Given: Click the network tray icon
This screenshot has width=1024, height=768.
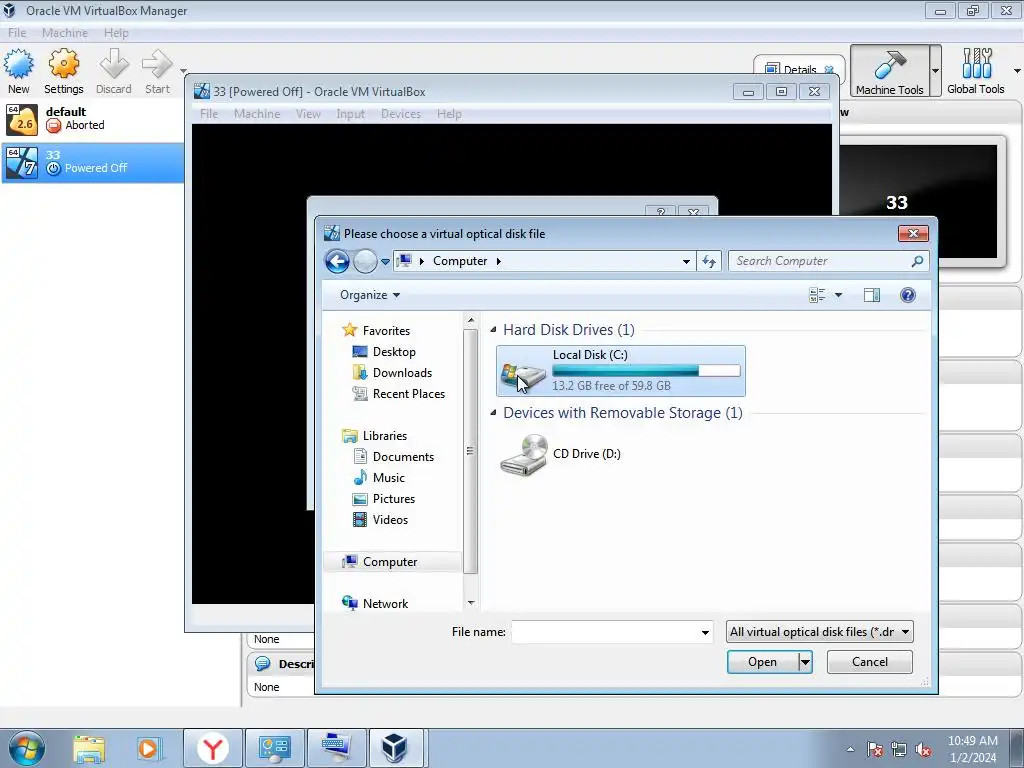Looking at the screenshot, I should tap(899, 750).
